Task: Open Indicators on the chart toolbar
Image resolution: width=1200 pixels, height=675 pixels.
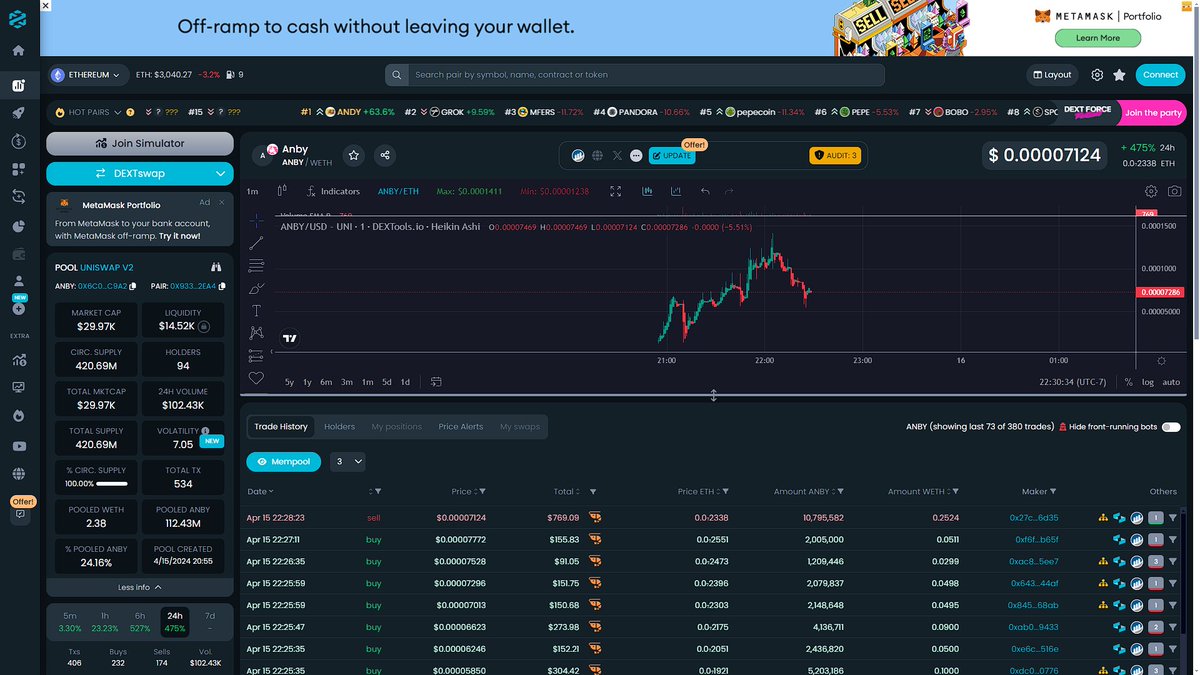Action: (333, 191)
